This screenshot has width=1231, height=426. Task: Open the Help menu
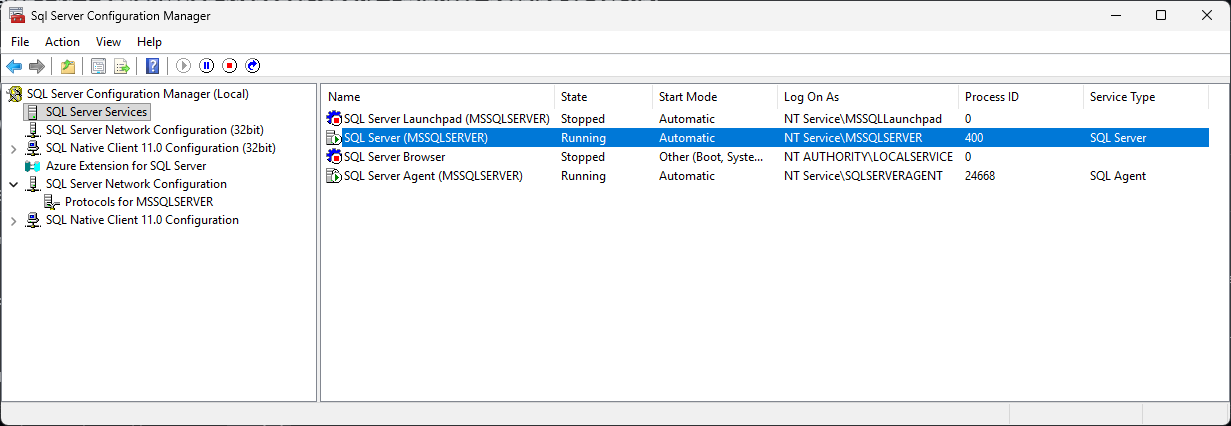pos(149,42)
